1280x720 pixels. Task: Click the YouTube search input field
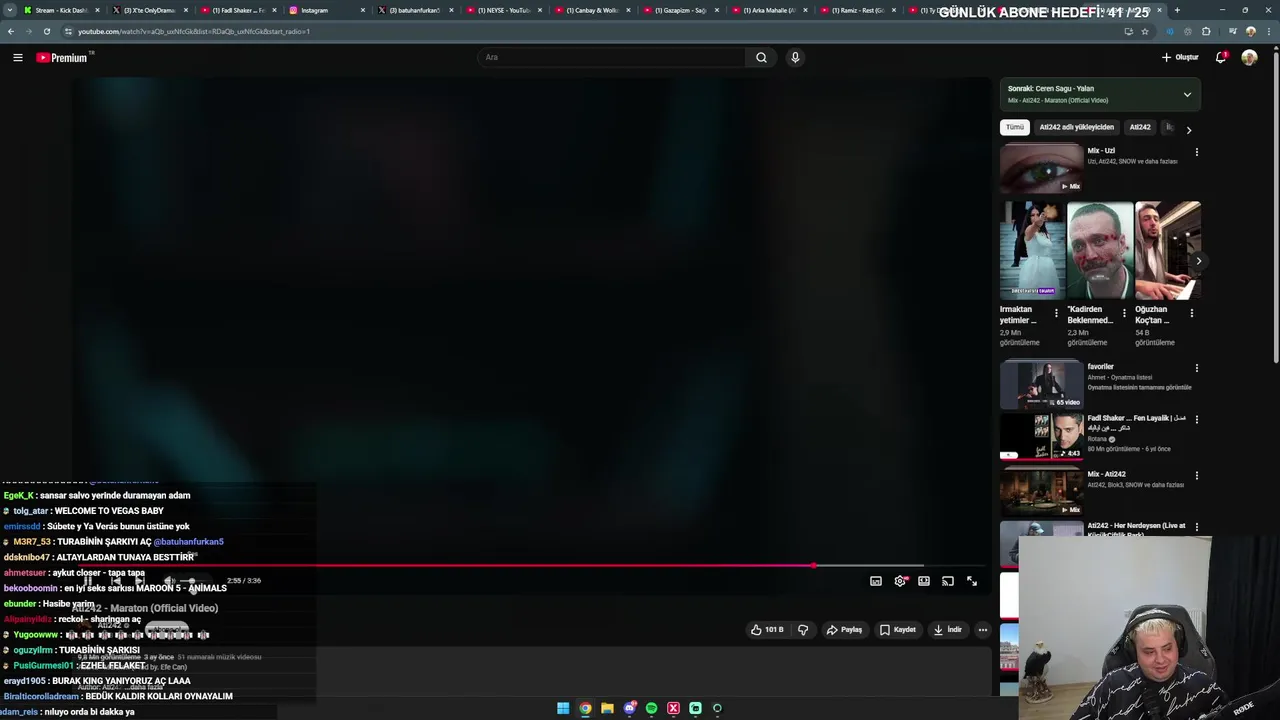611,57
